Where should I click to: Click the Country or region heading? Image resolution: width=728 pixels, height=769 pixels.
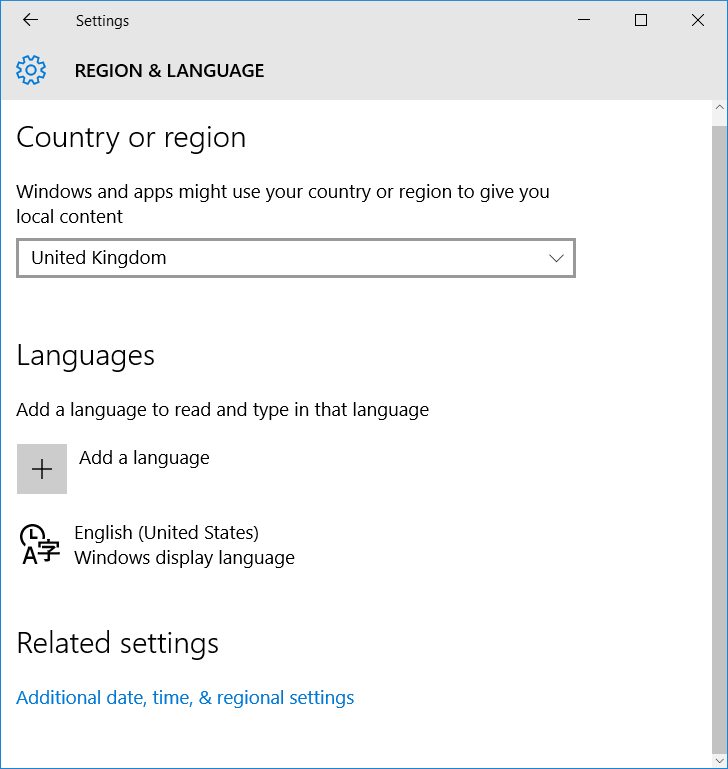(x=131, y=138)
